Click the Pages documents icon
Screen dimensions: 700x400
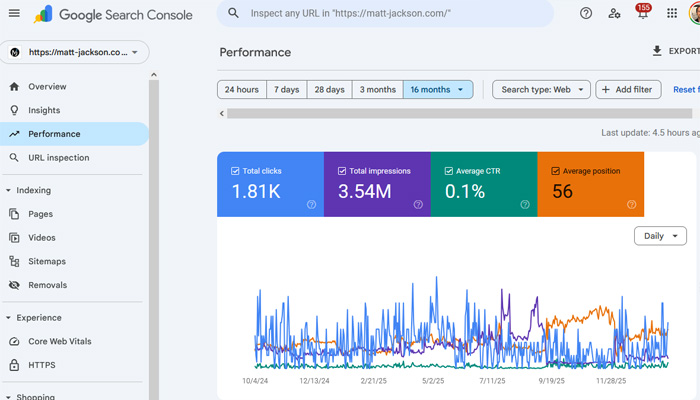(x=14, y=214)
